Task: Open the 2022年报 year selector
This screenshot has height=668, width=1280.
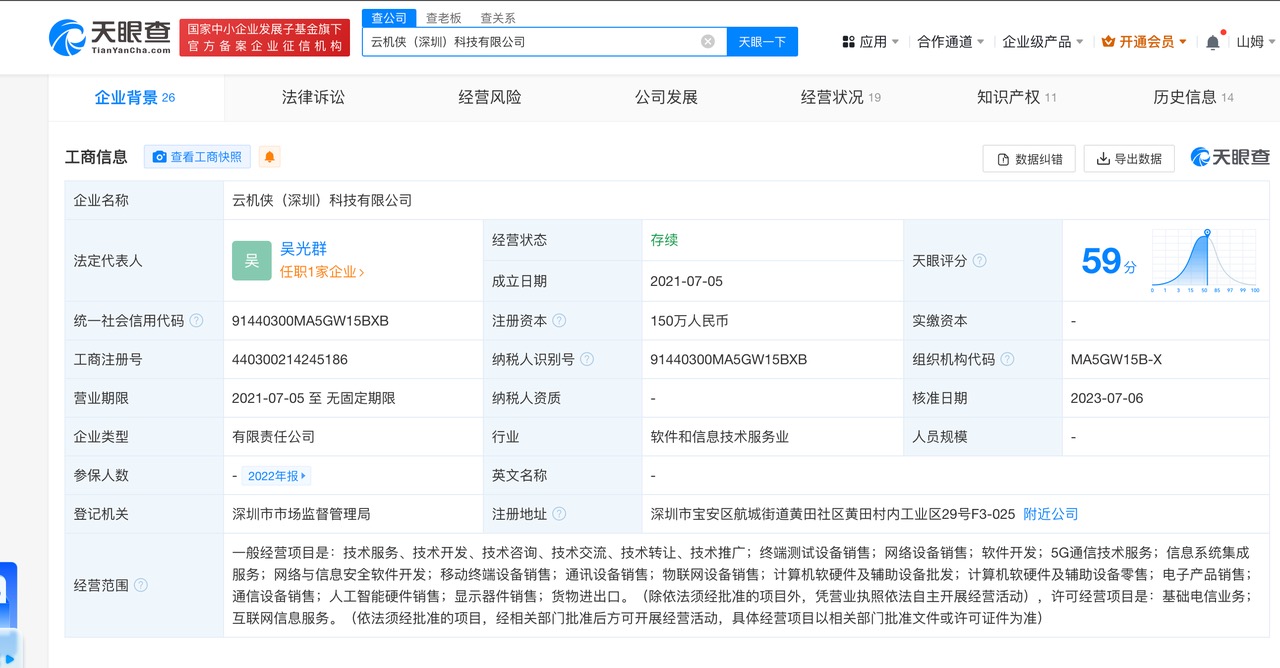Action: pos(277,476)
